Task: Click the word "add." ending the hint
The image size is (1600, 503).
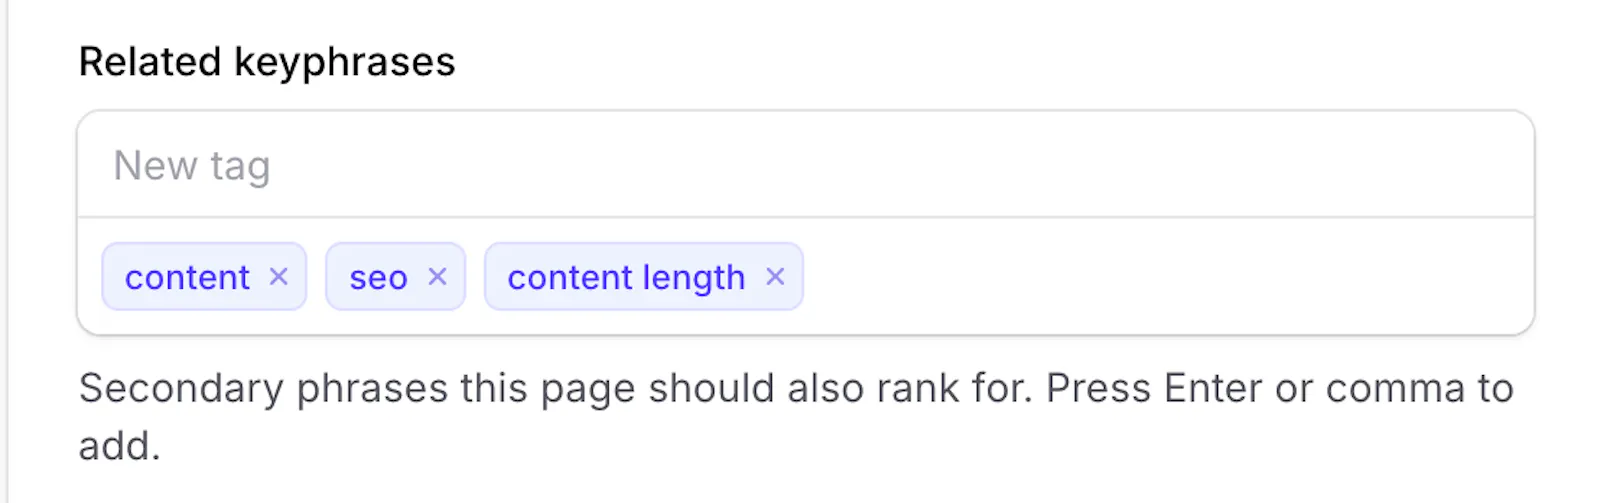Action: (120, 446)
